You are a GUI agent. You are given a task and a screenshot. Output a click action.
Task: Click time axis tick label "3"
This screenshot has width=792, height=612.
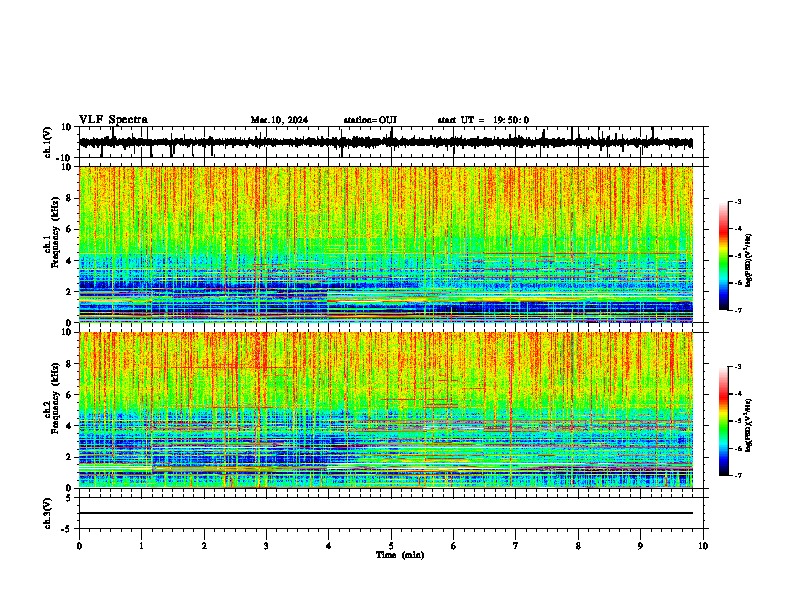pos(266,546)
